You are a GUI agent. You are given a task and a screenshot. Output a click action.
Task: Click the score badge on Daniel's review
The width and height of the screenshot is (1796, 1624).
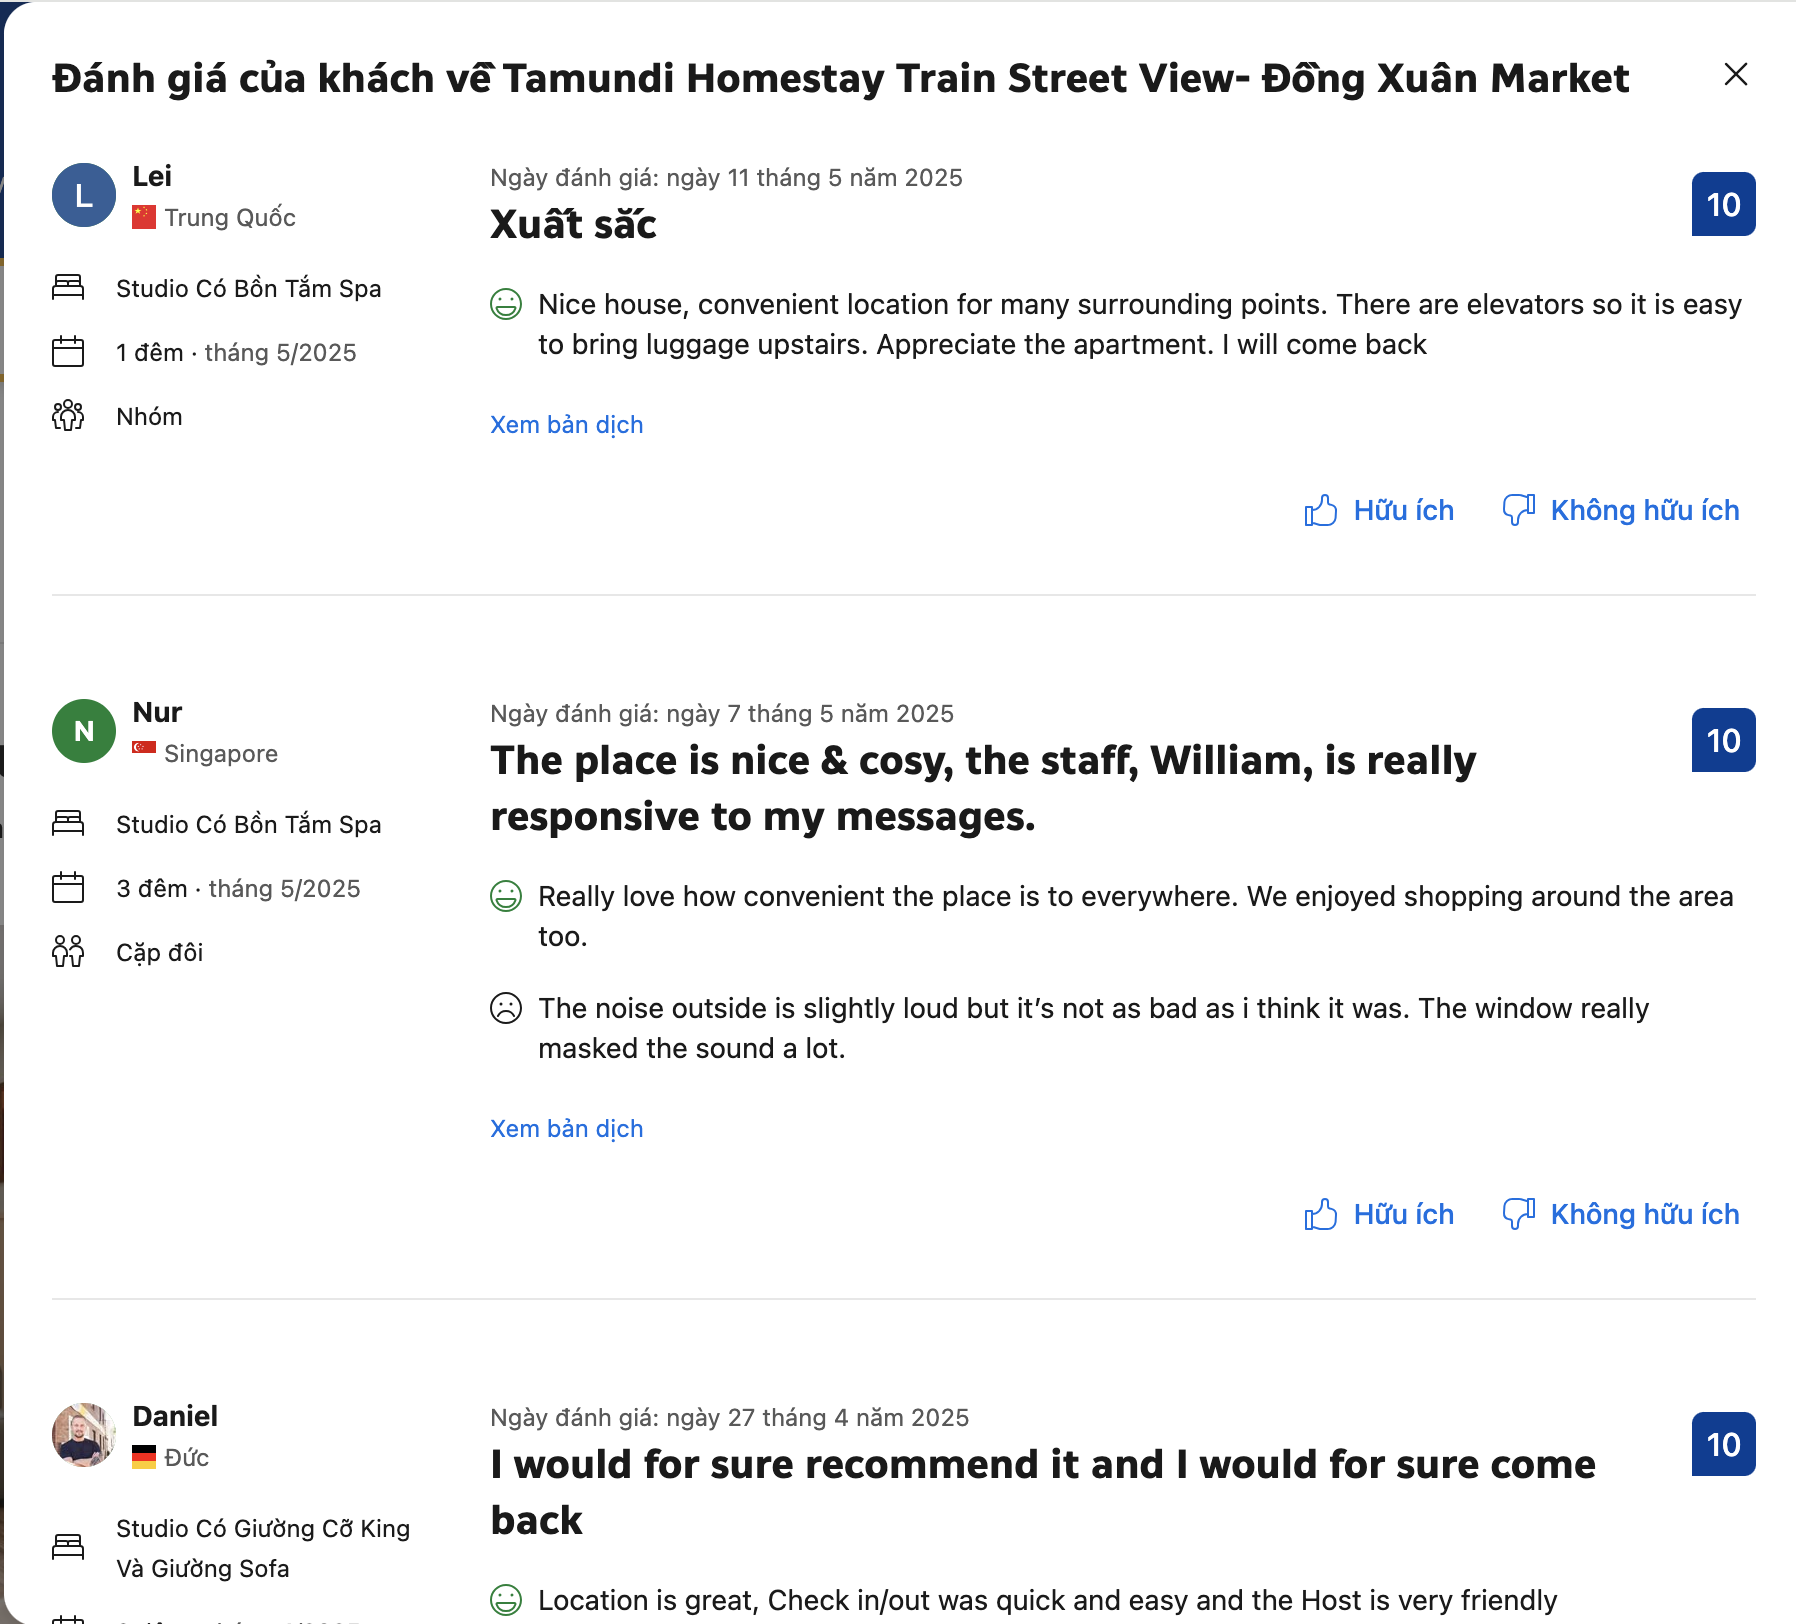pyautogui.click(x=1723, y=1445)
